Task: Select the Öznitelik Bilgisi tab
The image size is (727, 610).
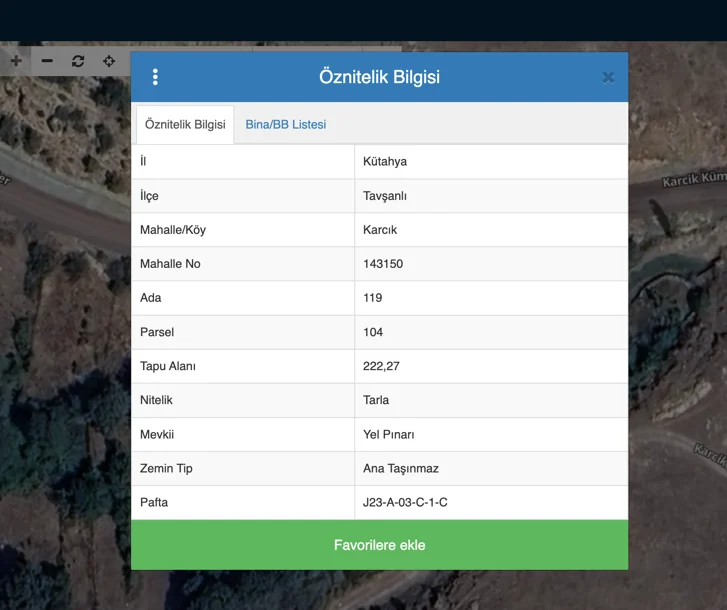Action: pyautogui.click(x=185, y=125)
